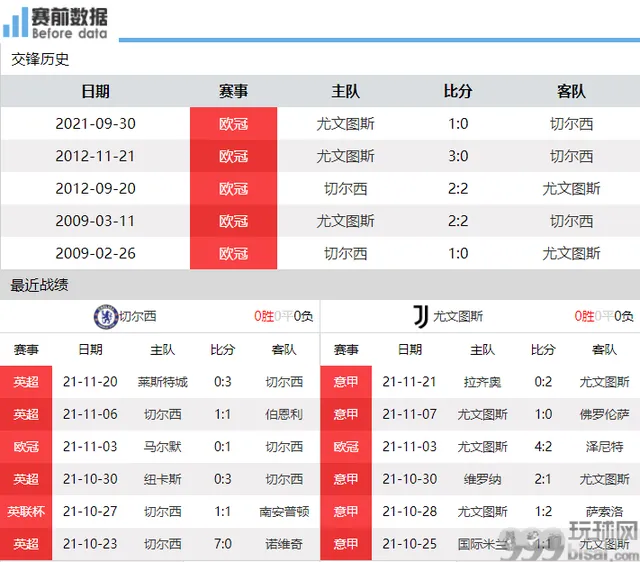Select the date 21-10-28
This screenshot has width=640, height=562.
click(409, 511)
